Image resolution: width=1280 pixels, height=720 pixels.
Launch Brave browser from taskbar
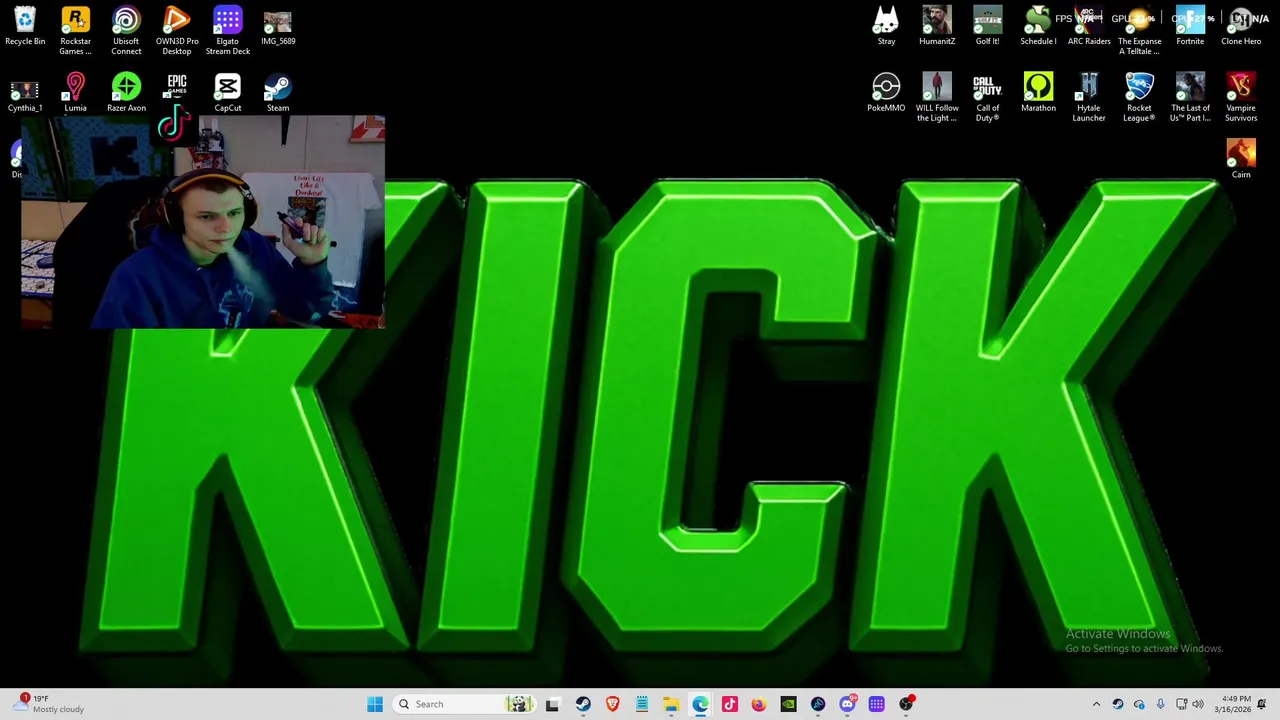[612, 704]
